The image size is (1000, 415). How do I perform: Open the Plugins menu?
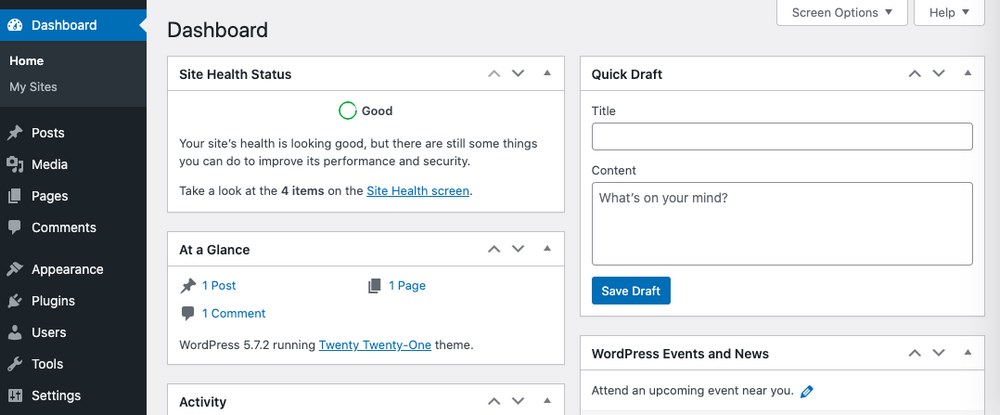point(73,301)
